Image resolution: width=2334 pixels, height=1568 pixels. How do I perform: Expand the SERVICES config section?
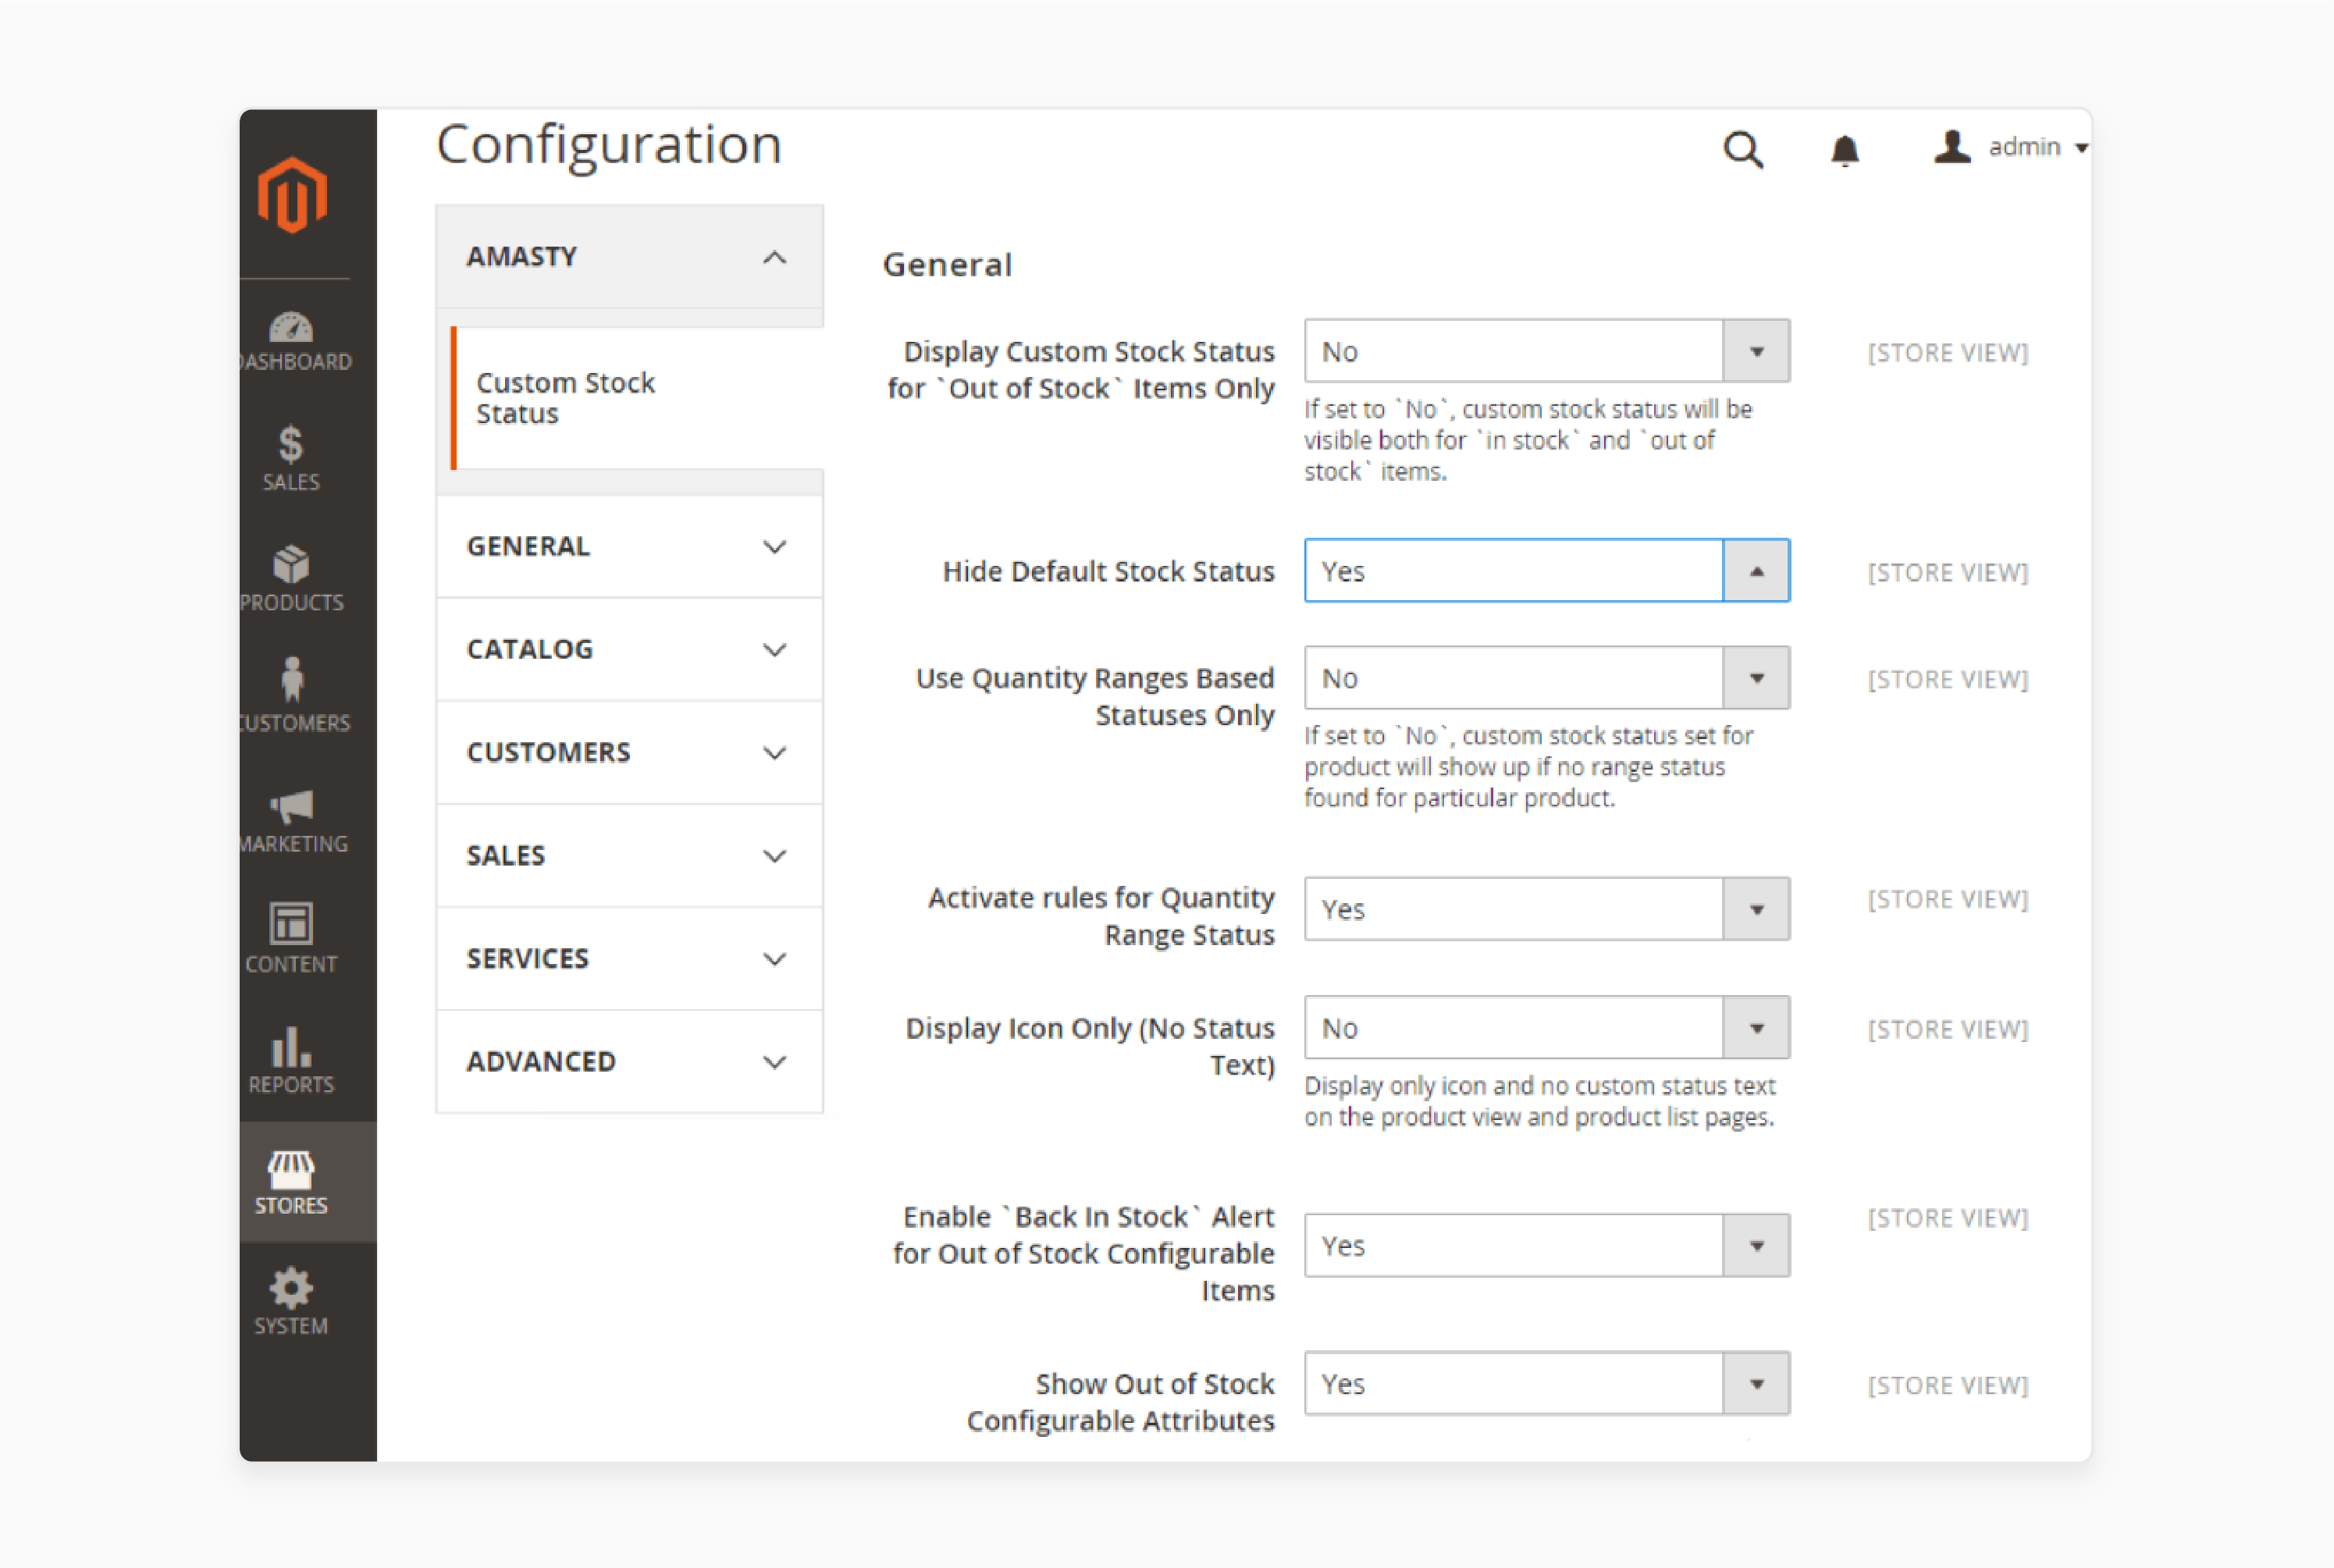coord(629,958)
